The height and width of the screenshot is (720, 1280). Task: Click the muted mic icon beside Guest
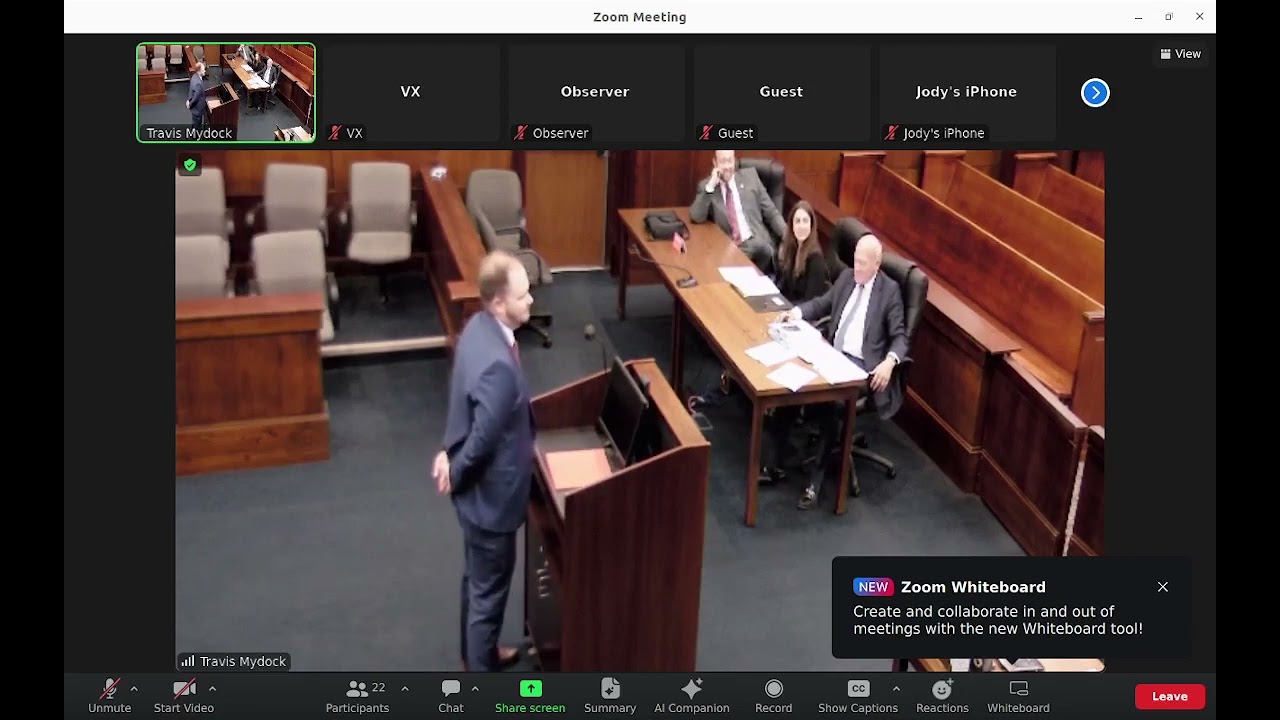(x=706, y=133)
